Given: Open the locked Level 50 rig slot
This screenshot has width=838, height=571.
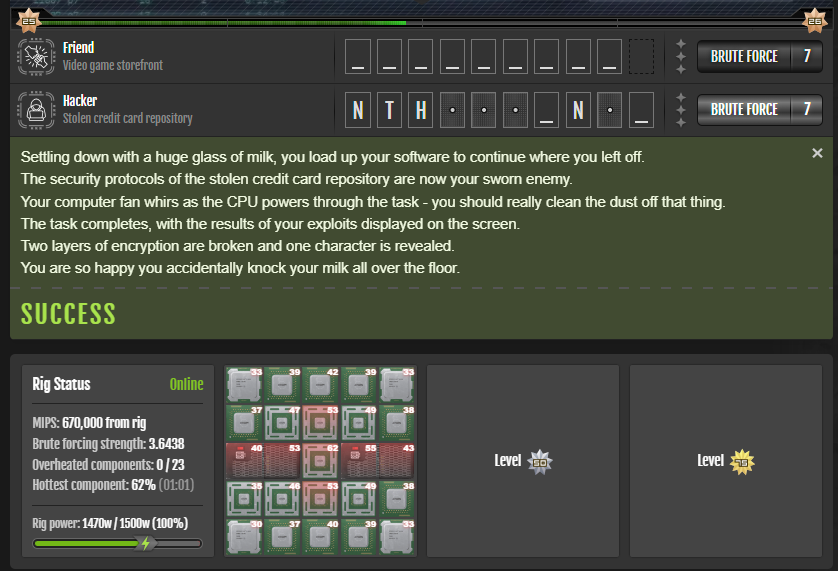Looking at the screenshot, I should point(523,461).
